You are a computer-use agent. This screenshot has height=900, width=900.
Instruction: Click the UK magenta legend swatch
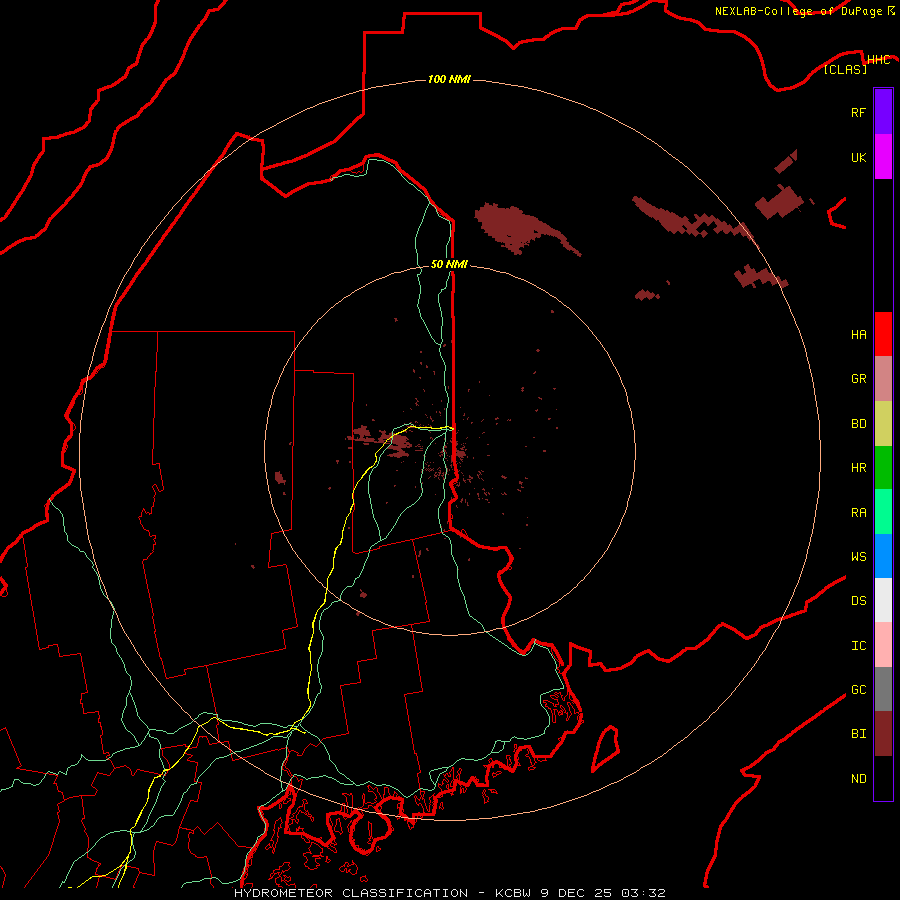tap(883, 157)
